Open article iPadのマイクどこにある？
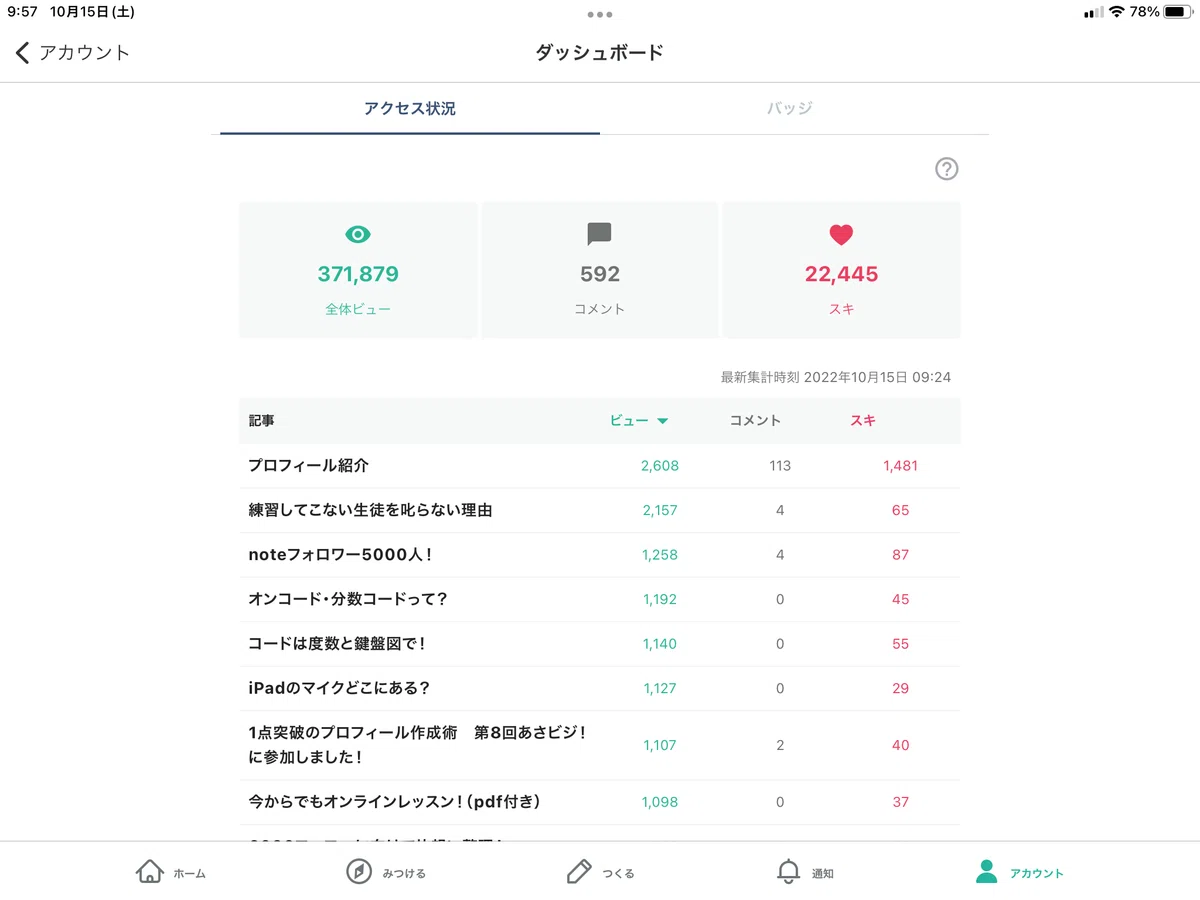The height and width of the screenshot is (900, 1200). click(x=339, y=688)
